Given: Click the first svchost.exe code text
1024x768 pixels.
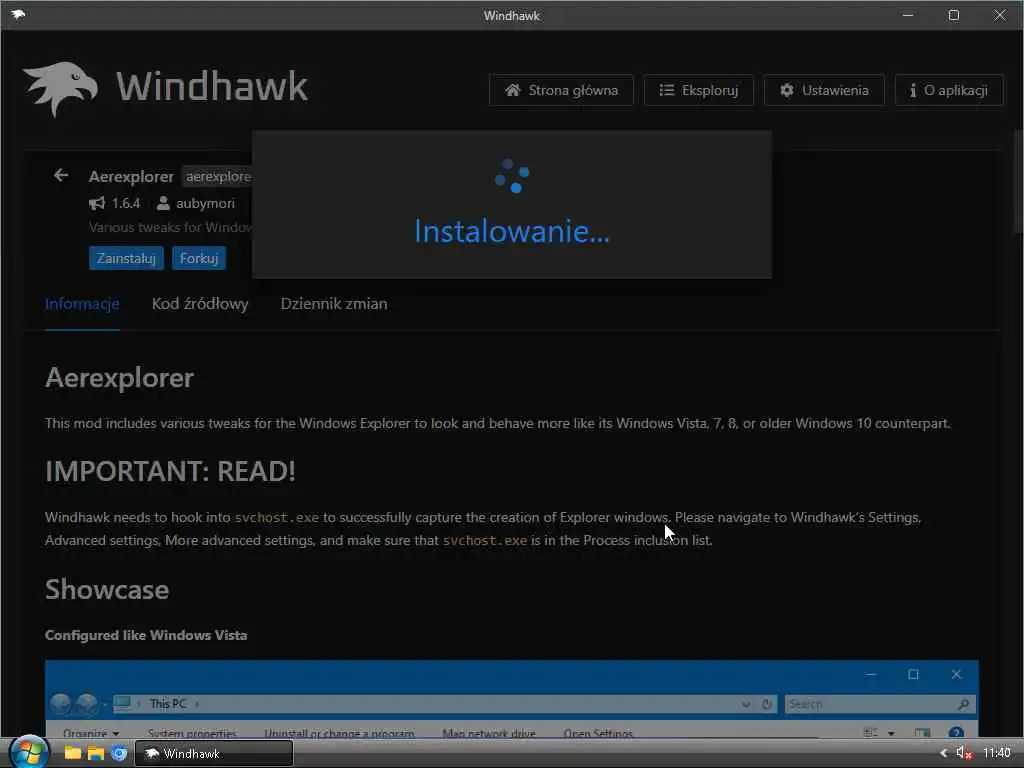Looking at the screenshot, I should 277,517.
